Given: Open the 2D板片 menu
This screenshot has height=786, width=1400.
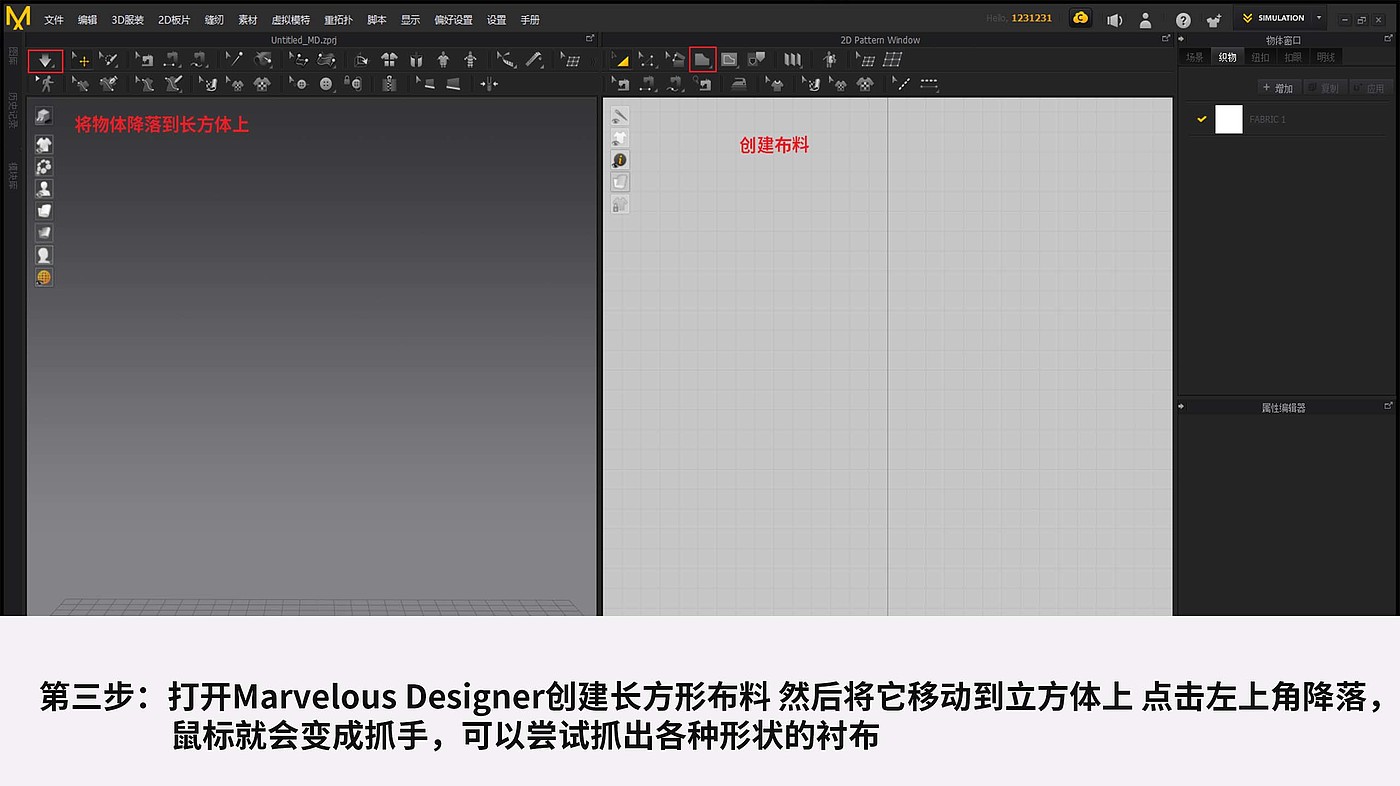Looking at the screenshot, I should click(x=174, y=20).
